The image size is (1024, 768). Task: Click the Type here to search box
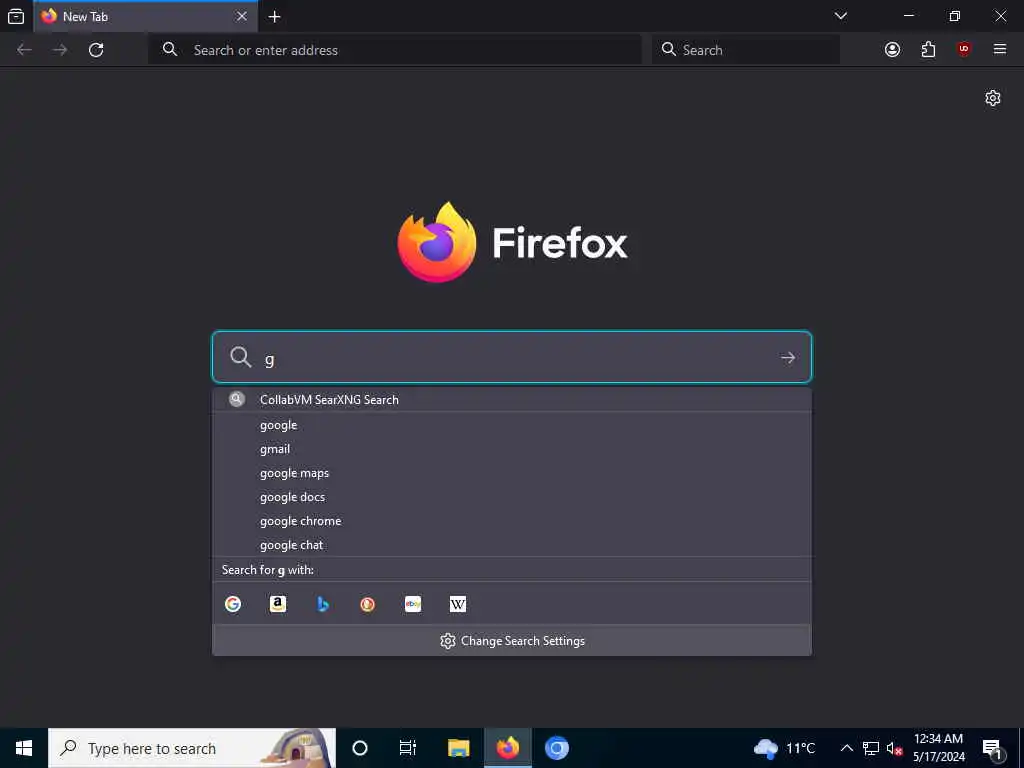192,748
